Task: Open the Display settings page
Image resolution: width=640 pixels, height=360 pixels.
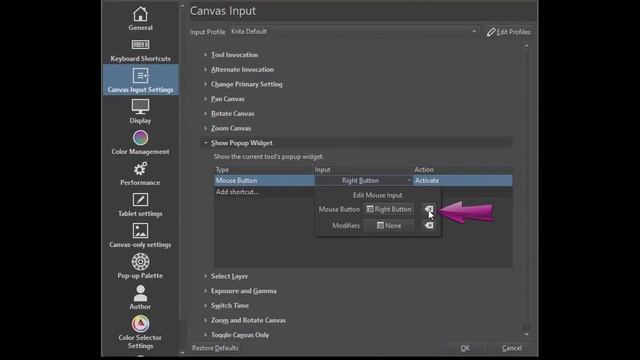Action: (140, 111)
